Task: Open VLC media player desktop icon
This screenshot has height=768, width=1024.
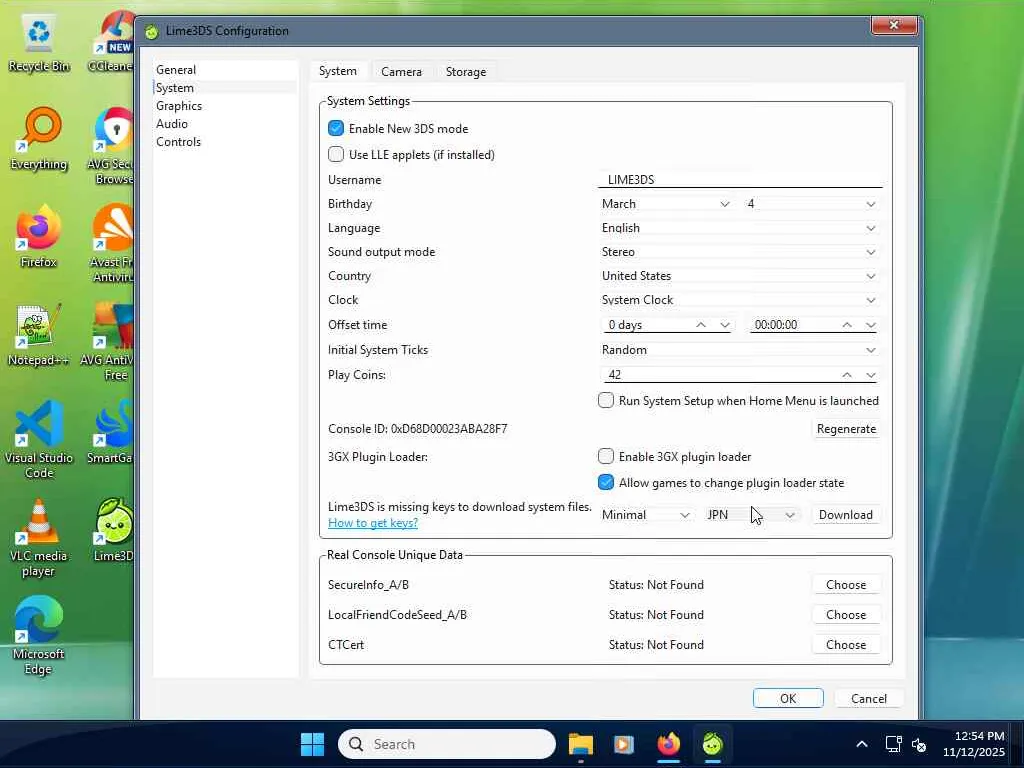Action: point(39,537)
